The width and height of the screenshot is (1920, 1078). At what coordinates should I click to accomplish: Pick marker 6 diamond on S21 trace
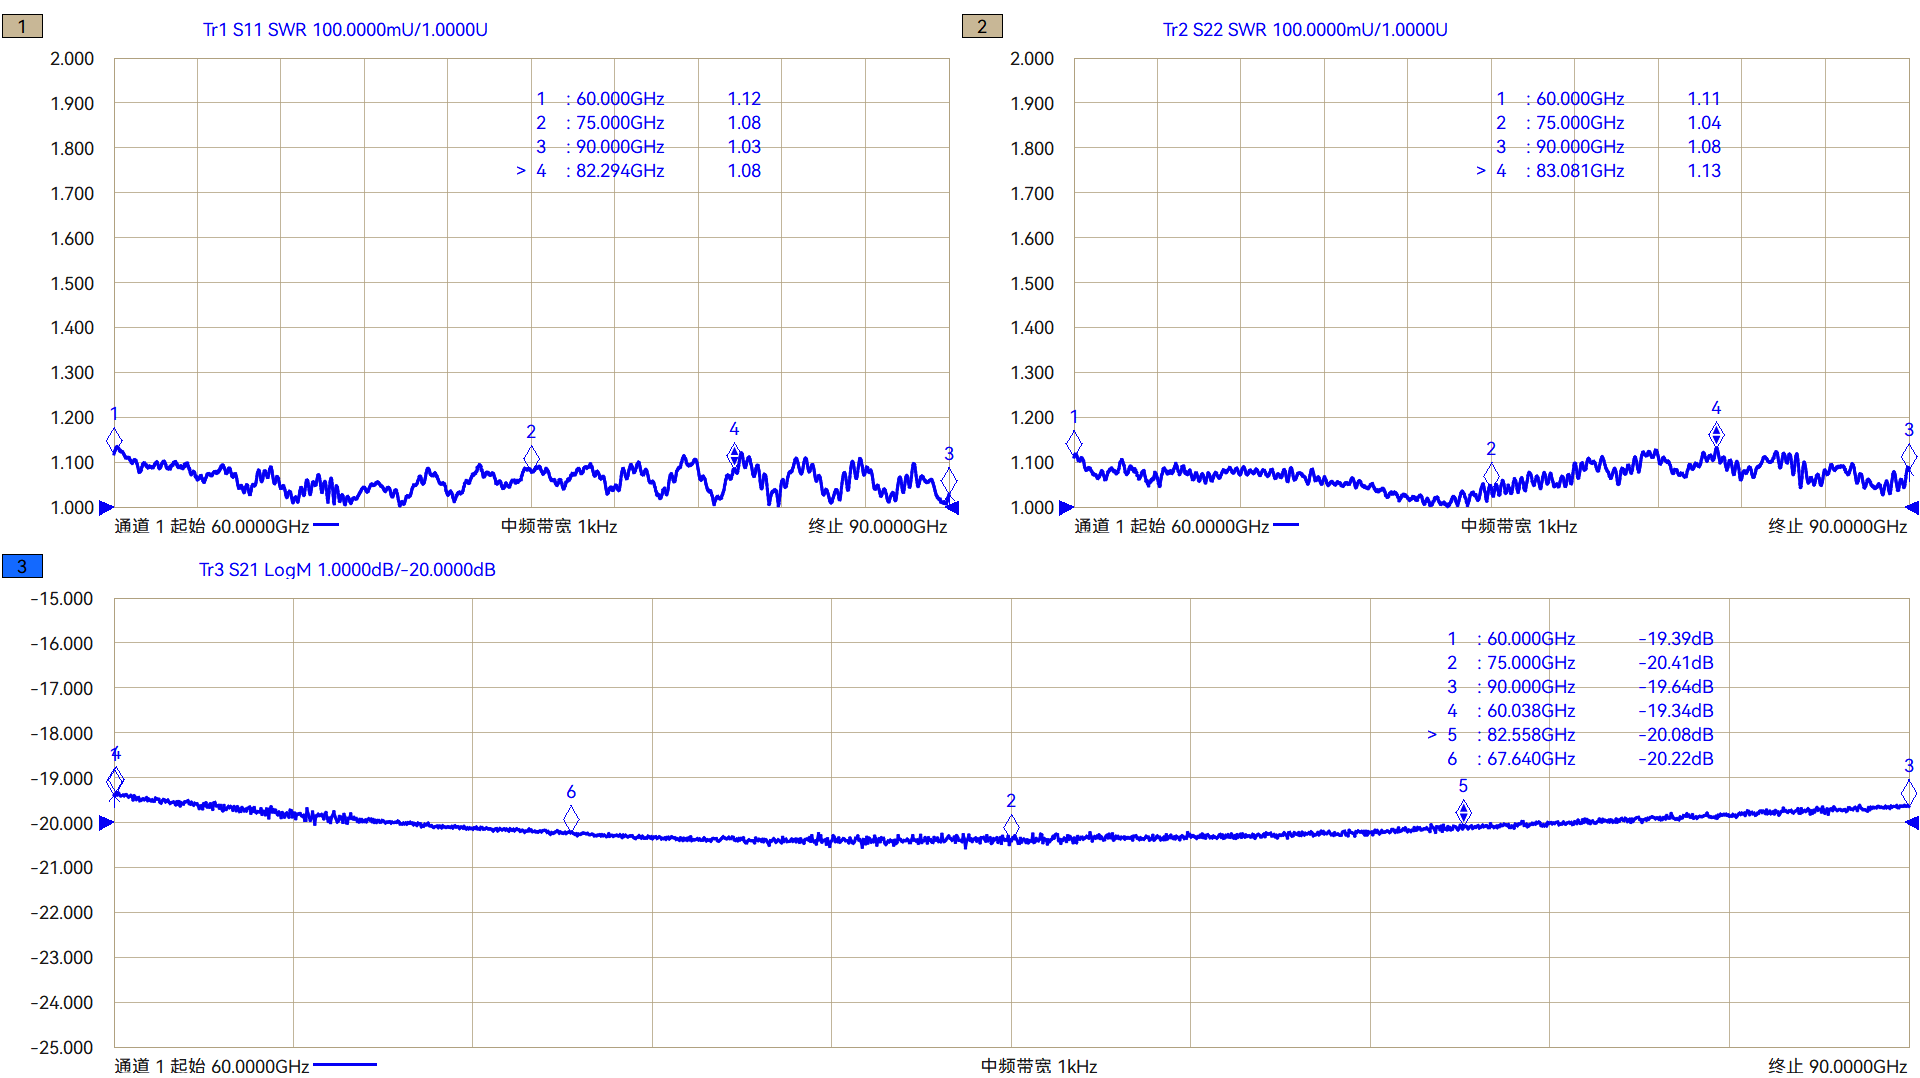pyautogui.click(x=571, y=819)
